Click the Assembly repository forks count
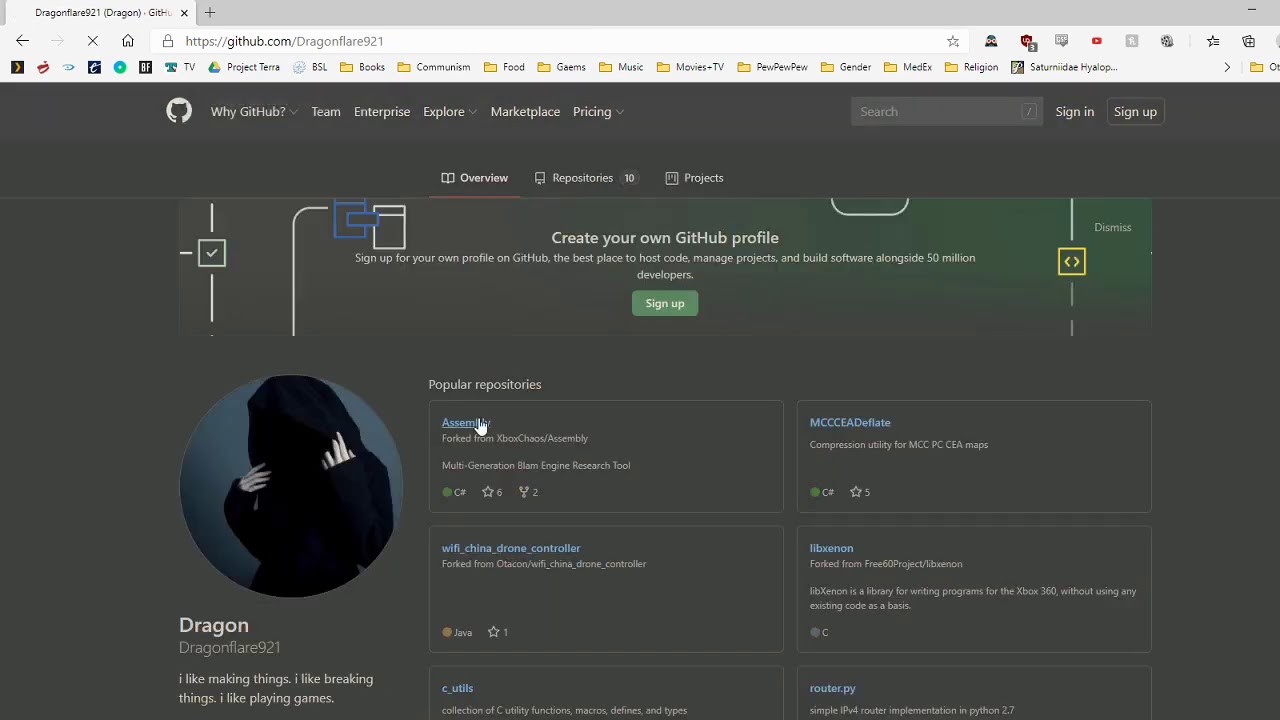 tap(528, 492)
